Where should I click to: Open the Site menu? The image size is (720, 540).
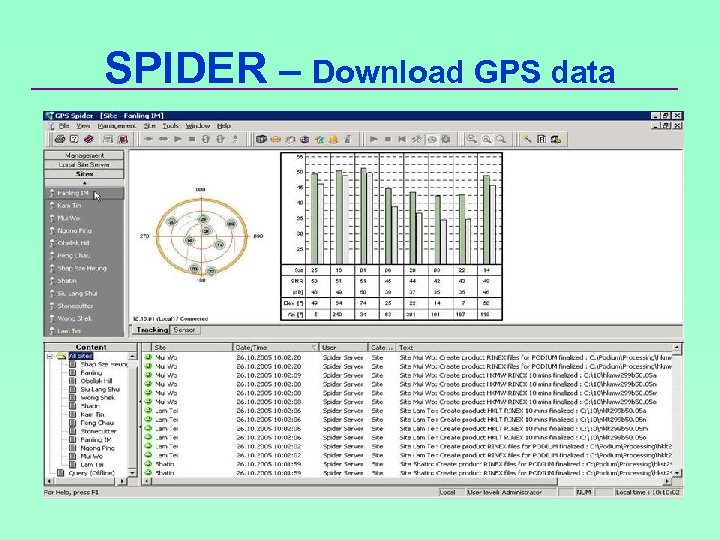[150, 125]
